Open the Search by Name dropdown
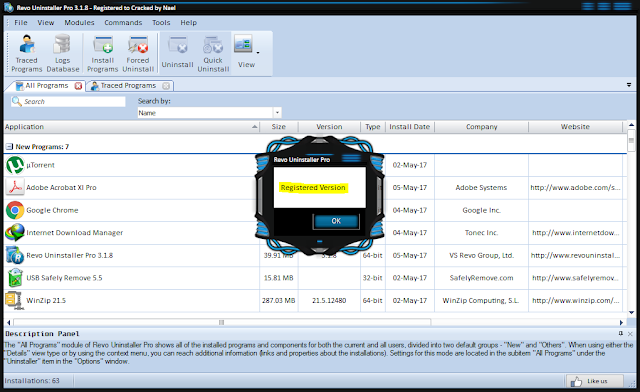Image resolution: width=640 pixels, height=392 pixels. click(x=277, y=112)
